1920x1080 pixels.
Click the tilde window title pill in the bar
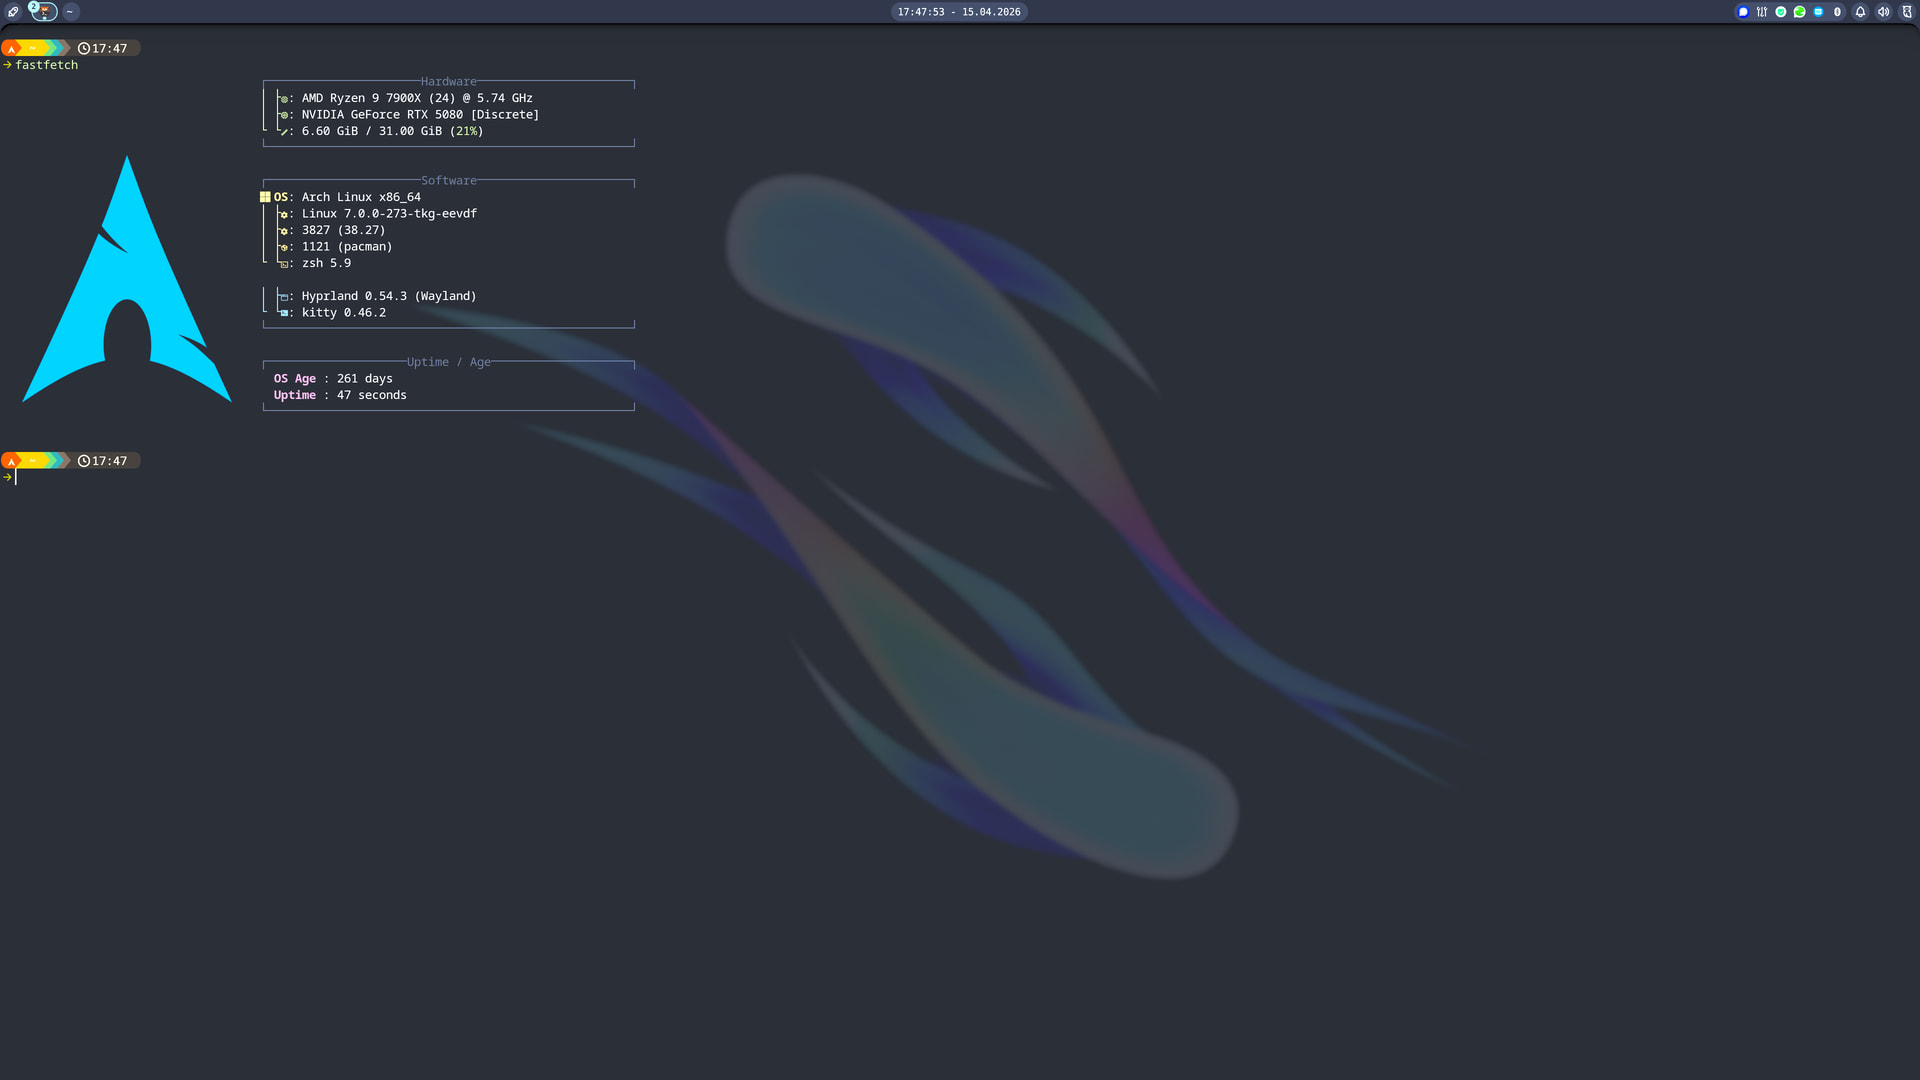(70, 12)
